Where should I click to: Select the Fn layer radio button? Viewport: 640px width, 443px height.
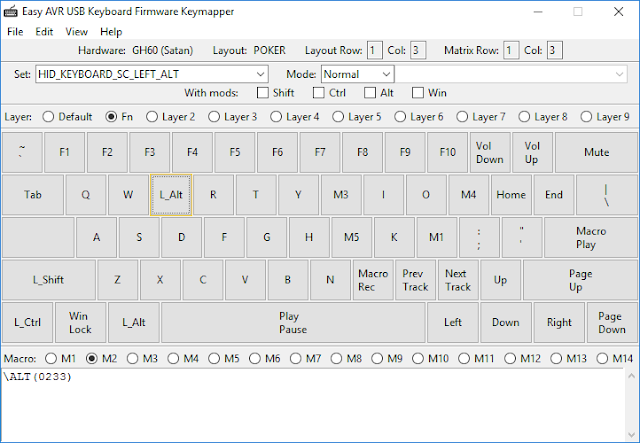point(111,117)
